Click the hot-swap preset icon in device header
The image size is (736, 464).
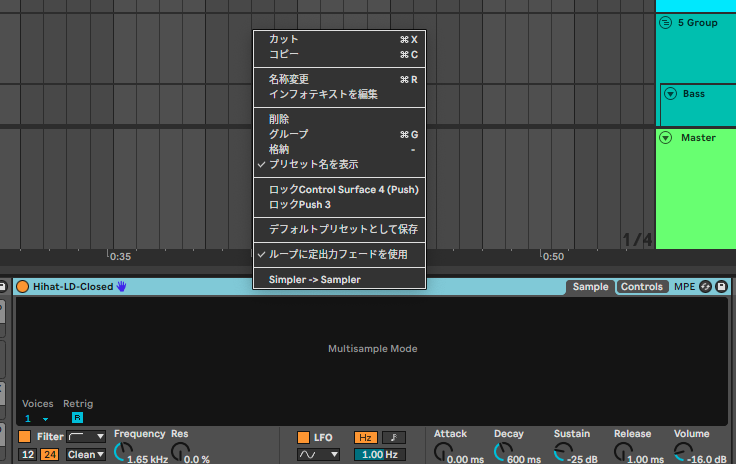click(705, 287)
